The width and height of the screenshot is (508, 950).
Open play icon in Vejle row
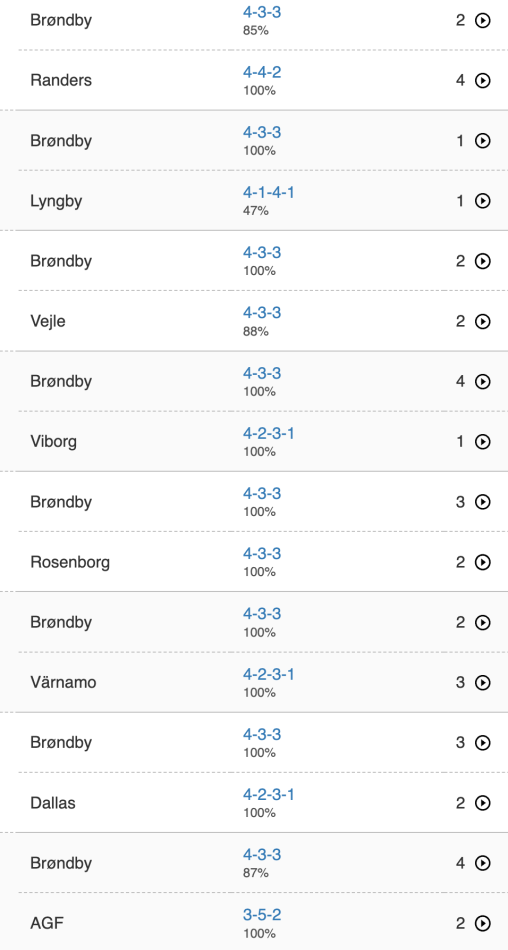483,322
